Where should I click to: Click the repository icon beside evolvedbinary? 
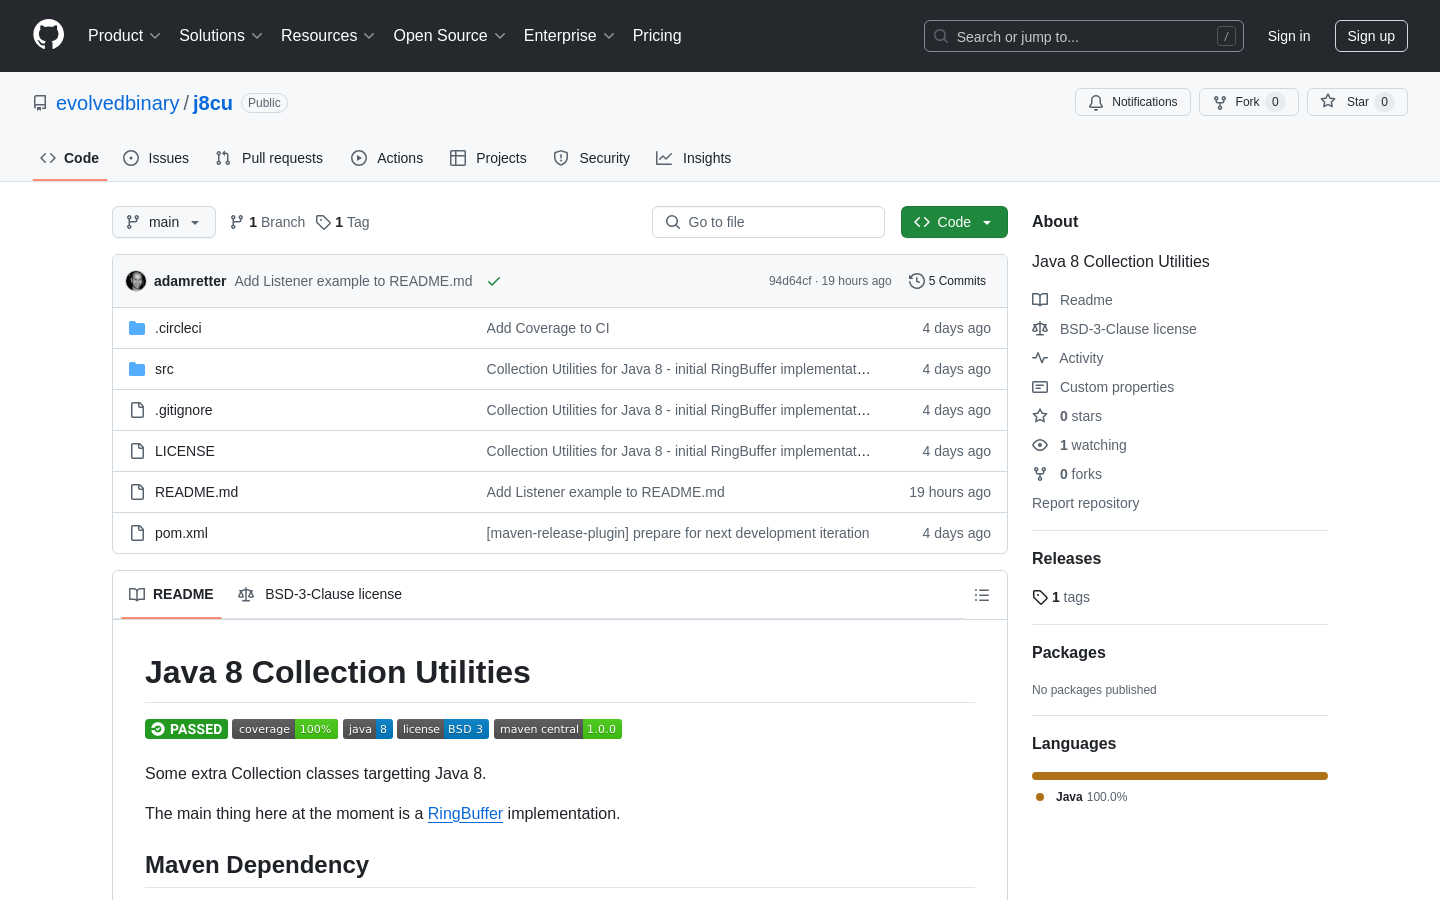[x=40, y=103]
